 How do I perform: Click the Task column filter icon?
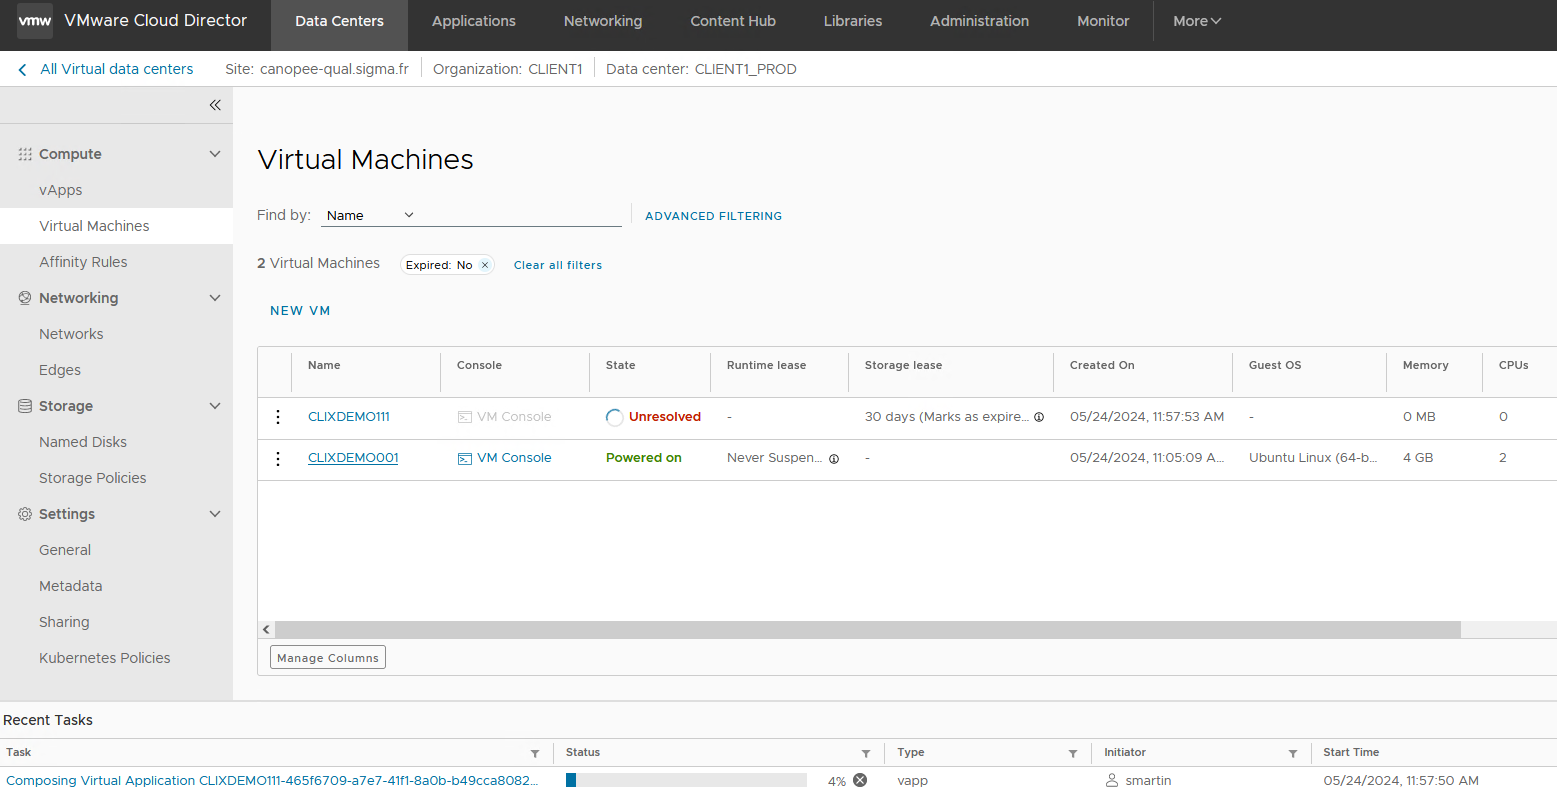click(535, 753)
